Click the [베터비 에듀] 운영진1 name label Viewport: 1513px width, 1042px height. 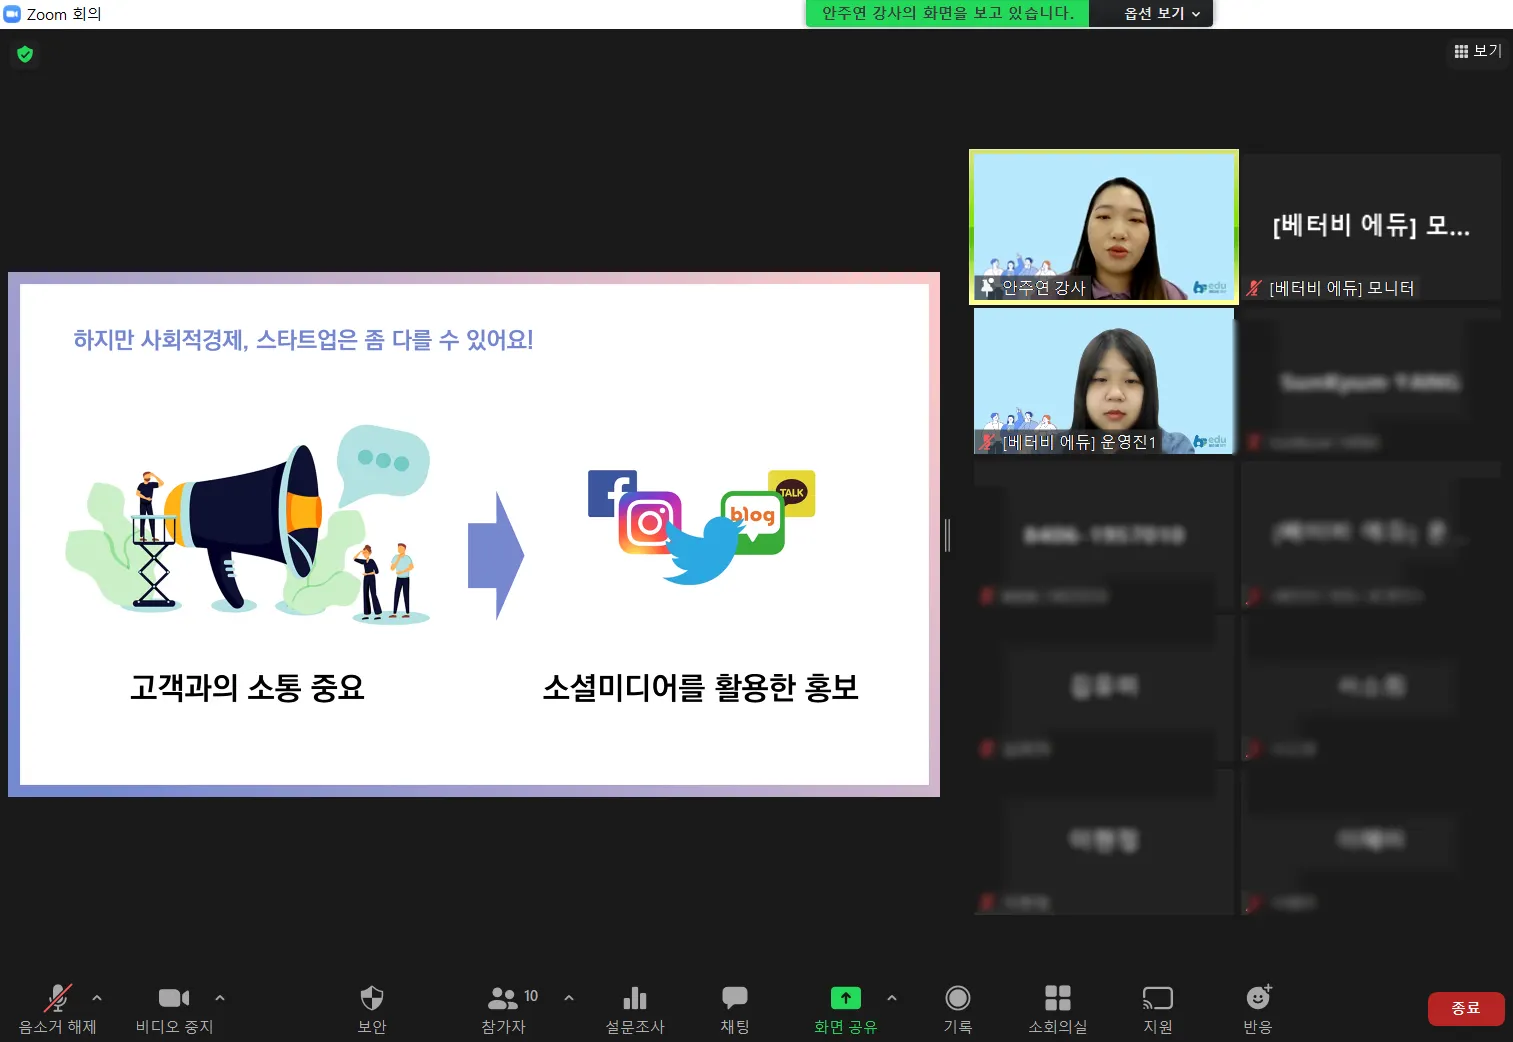[x=1079, y=442]
